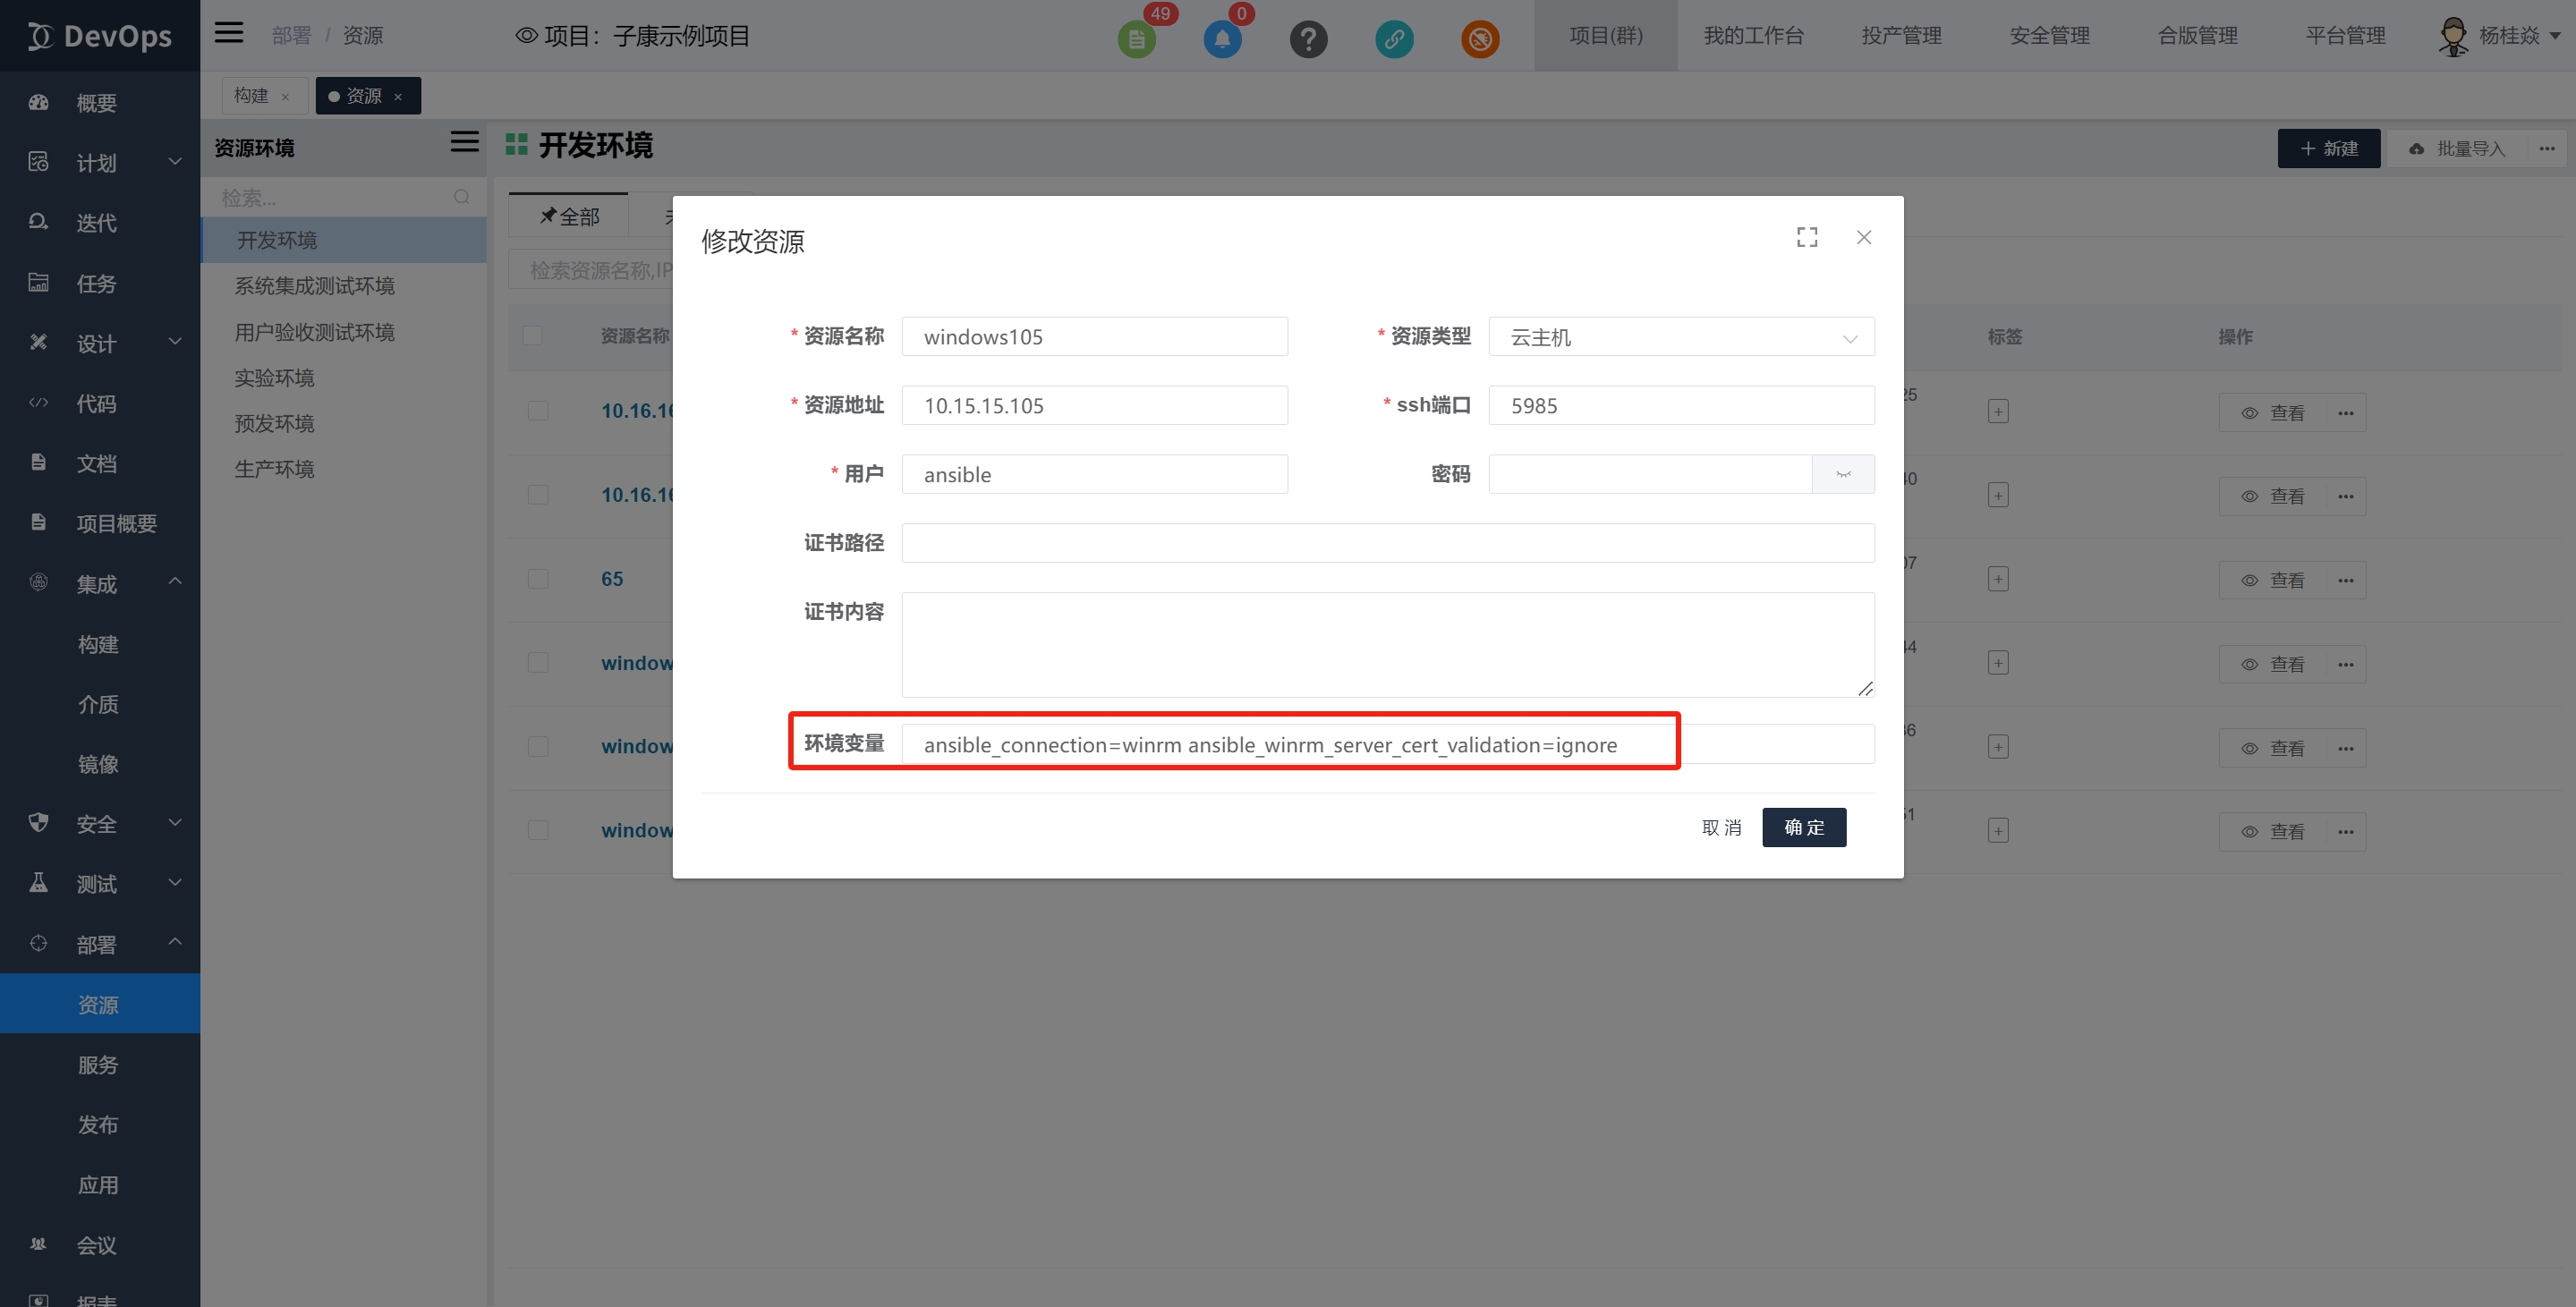
Task: Select the checkbox for row 65
Action: tap(538, 579)
